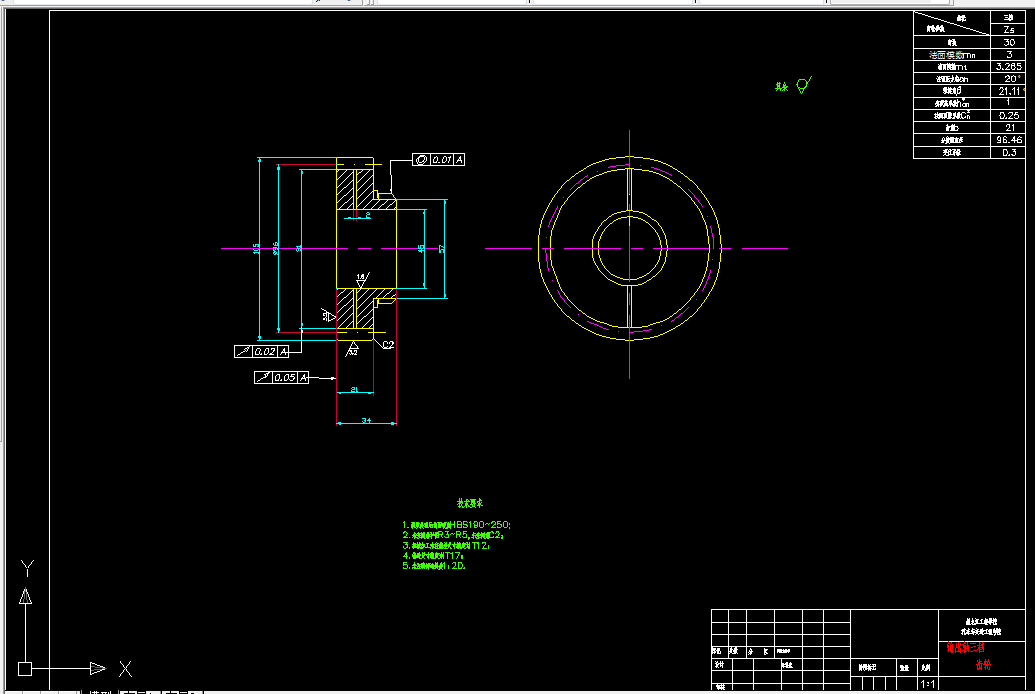Select the 法面模数 mn table label
Image resolution: width=1035 pixels, height=694 pixels.
[952, 55]
